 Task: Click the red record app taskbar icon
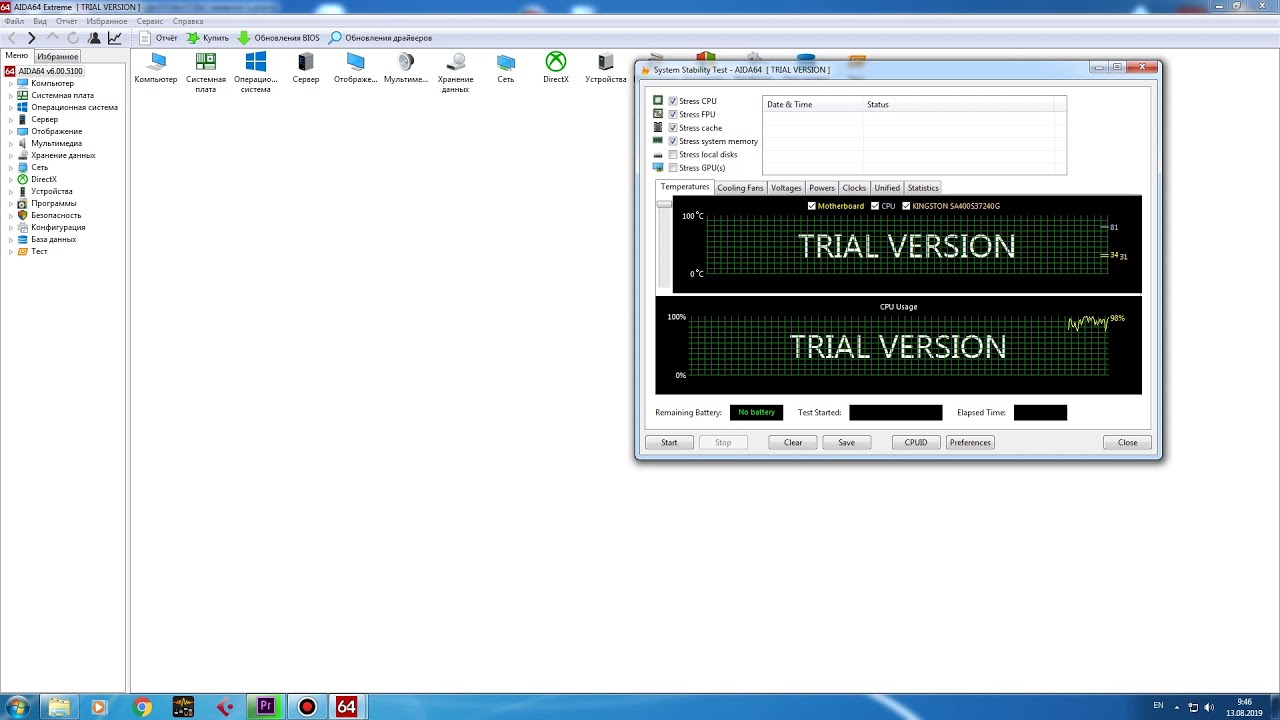(x=307, y=707)
